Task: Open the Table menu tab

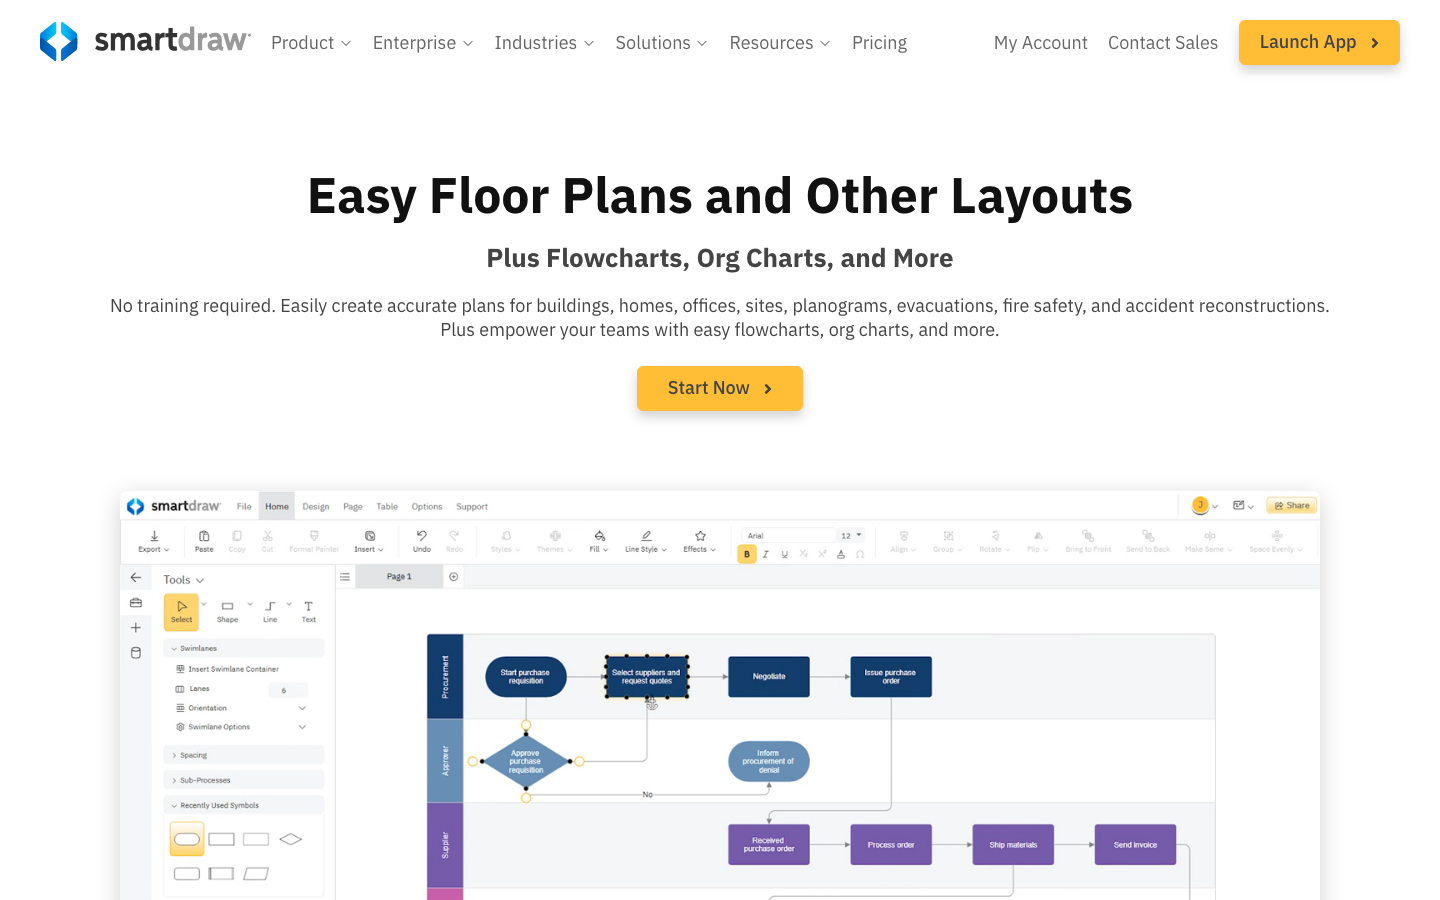Action: pos(387,506)
